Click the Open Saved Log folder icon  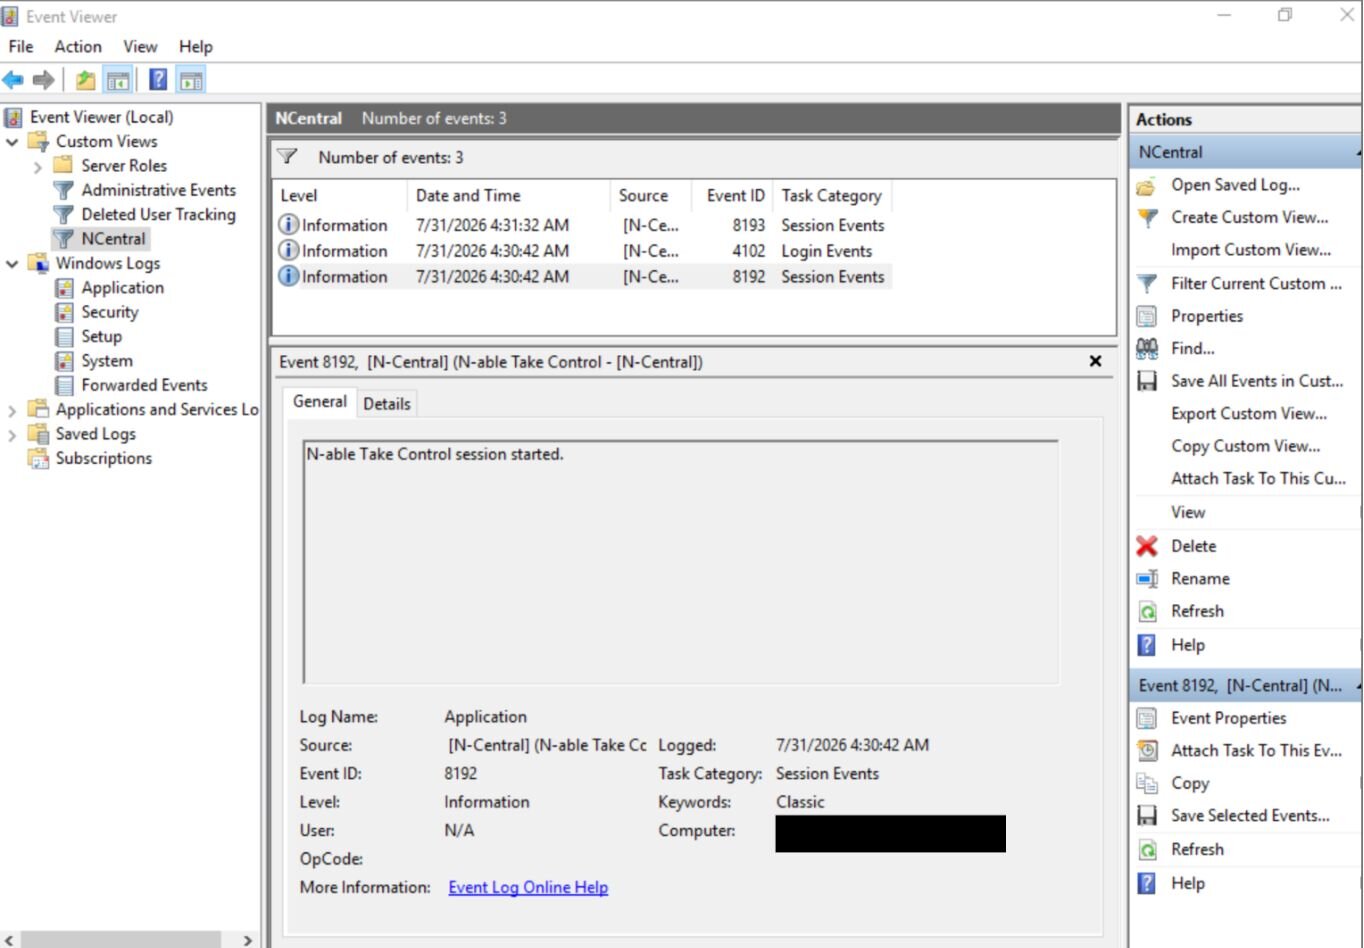pyautogui.click(x=1147, y=186)
